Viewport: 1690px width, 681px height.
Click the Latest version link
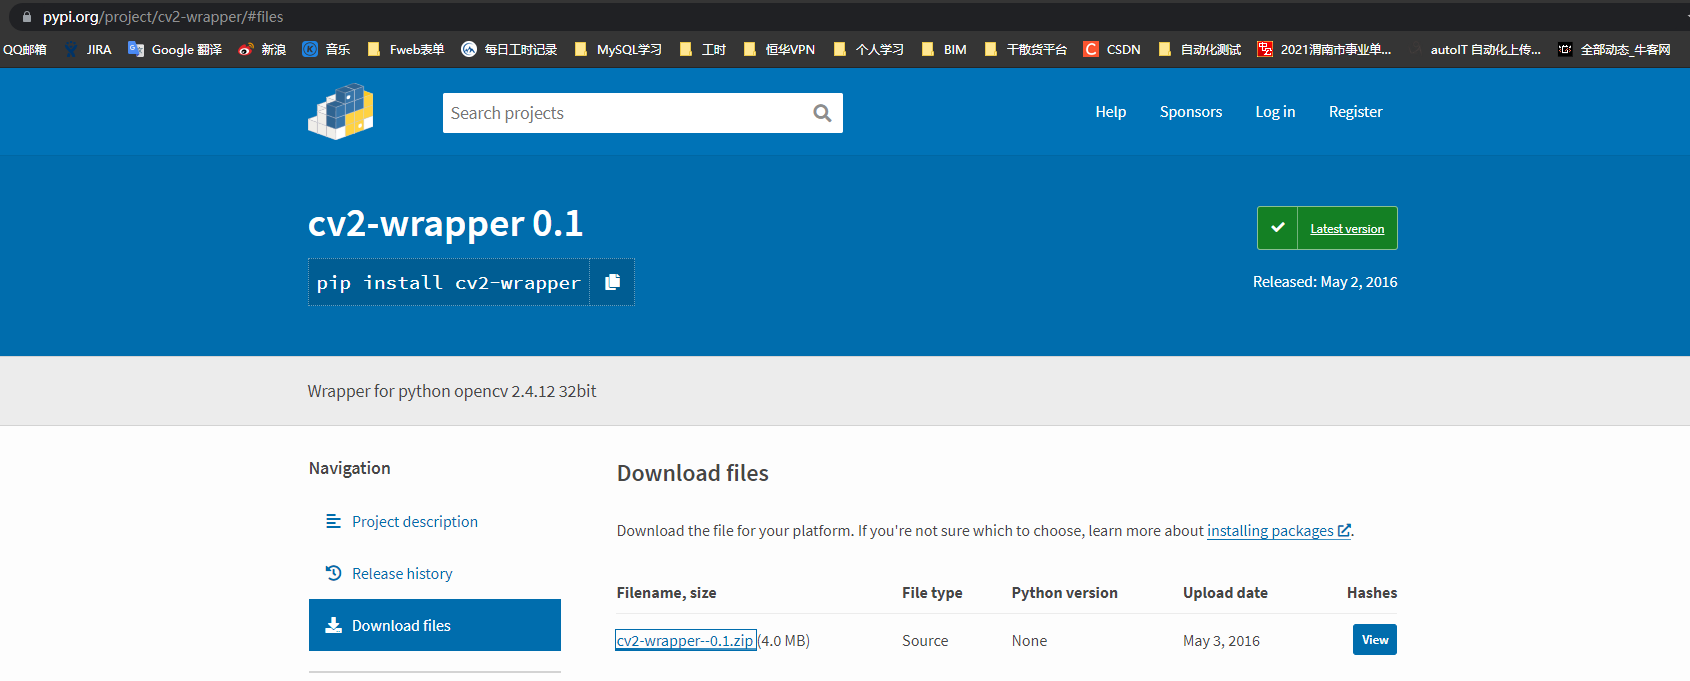pyautogui.click(x=1347, y=229)
